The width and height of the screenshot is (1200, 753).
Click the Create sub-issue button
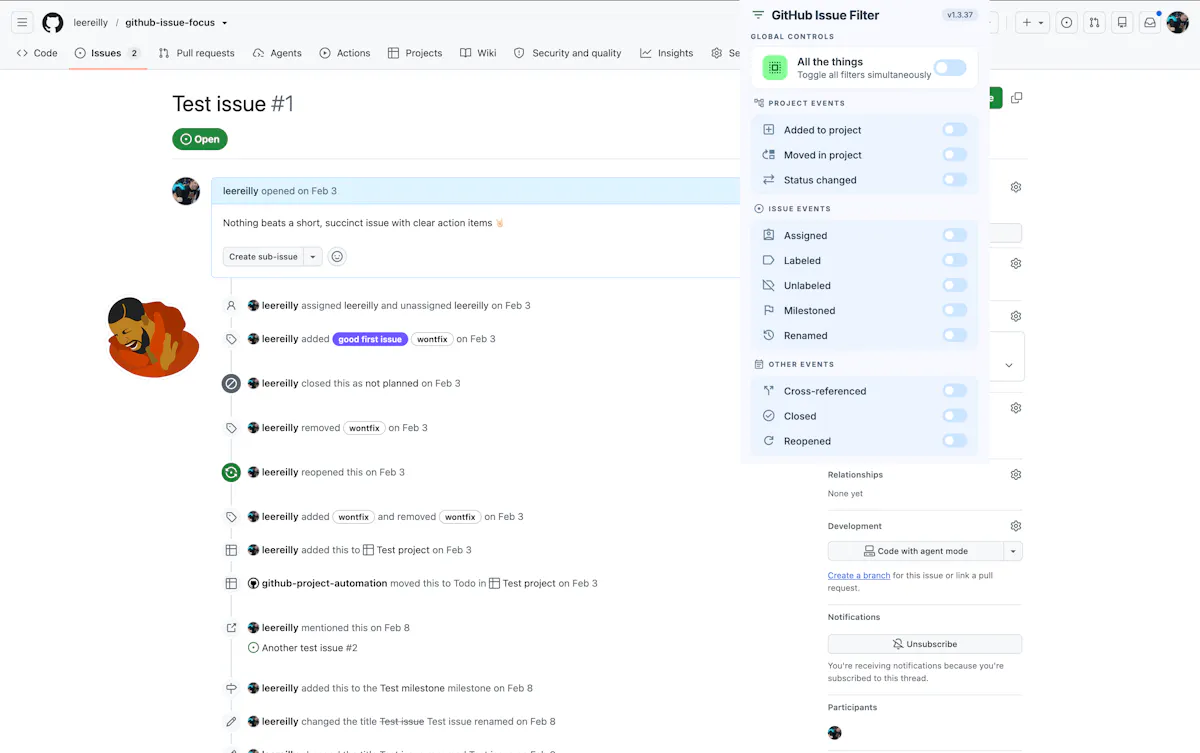263,257
